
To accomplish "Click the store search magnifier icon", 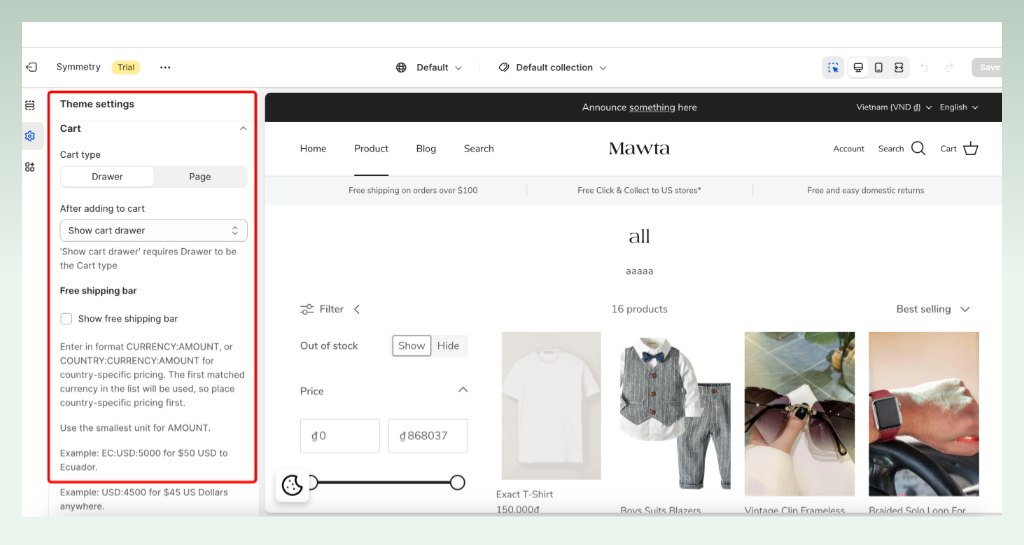I will 918,148.
